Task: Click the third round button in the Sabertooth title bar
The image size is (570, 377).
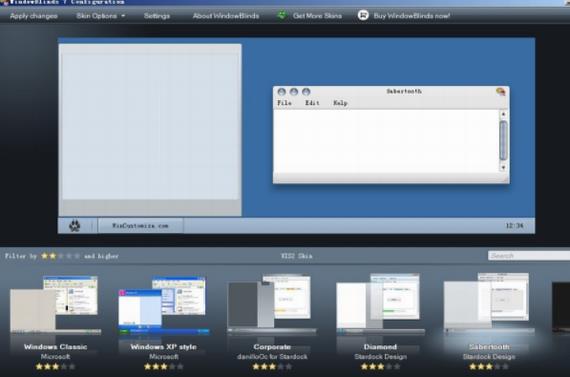Action: click(306, 92)
